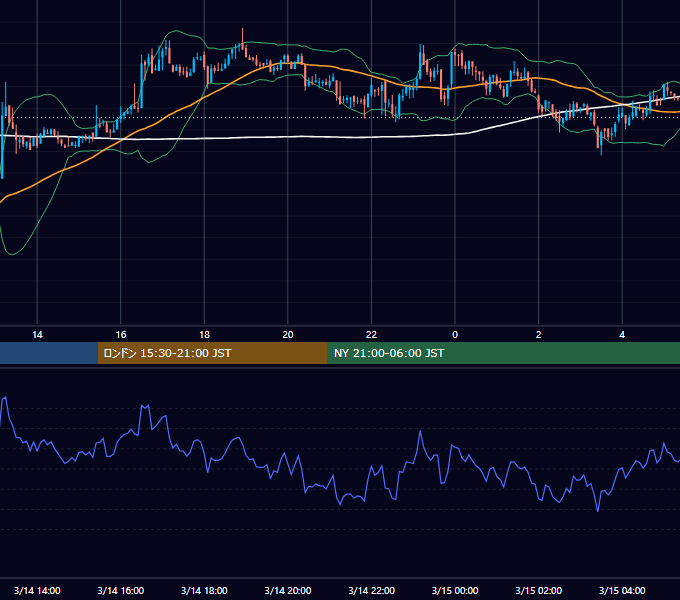
Task: Click the 3/14 20:00 date label
Action: pyautogui.click(x=288, y=590)
